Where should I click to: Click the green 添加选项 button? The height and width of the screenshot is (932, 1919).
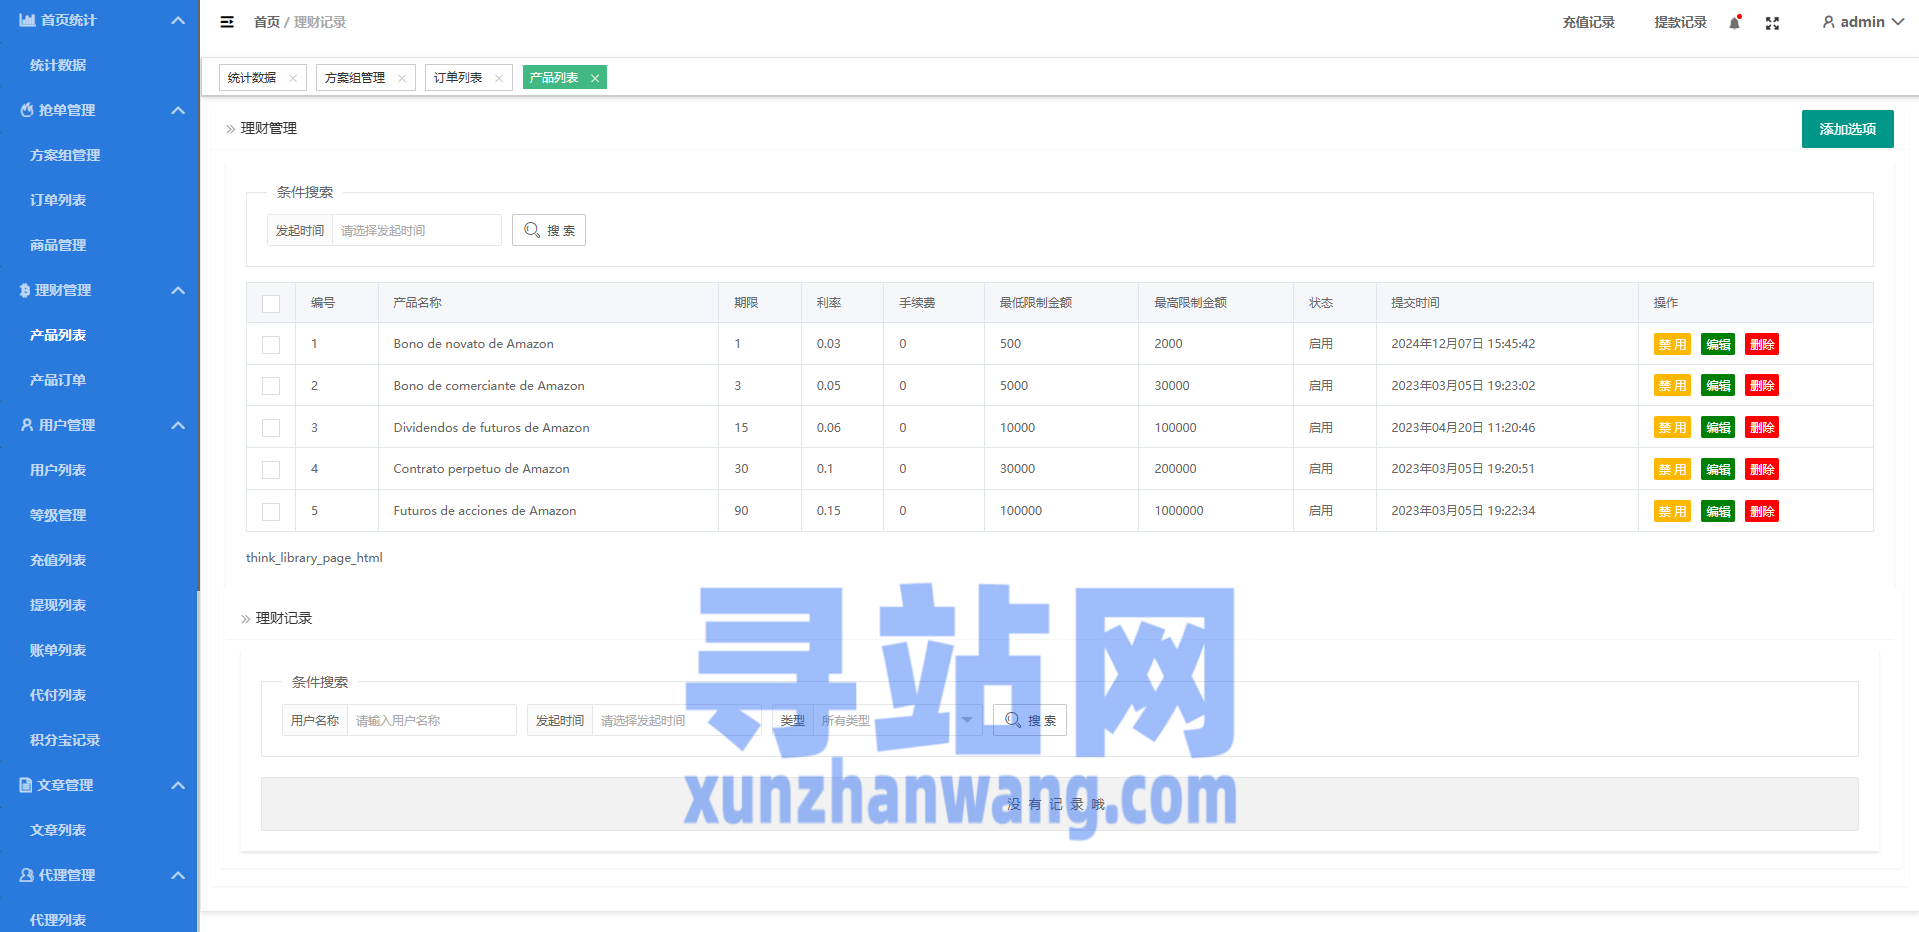1847,129
